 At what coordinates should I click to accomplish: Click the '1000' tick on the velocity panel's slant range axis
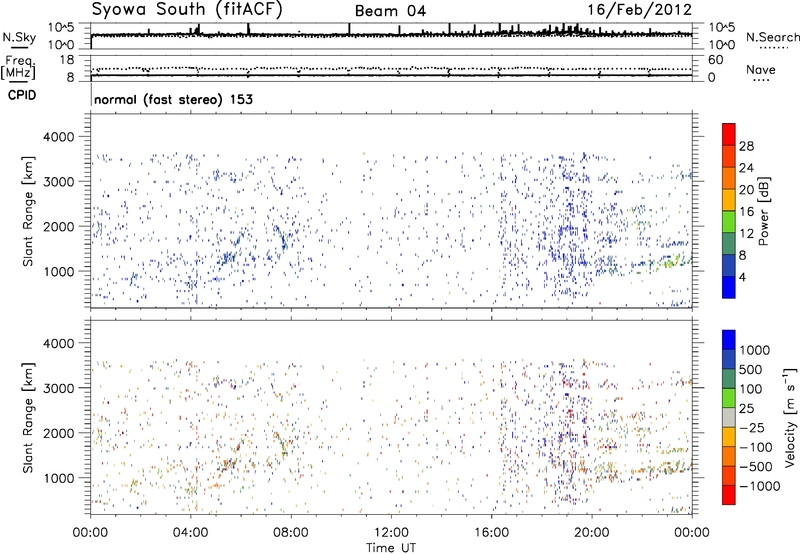pos(59,478)
